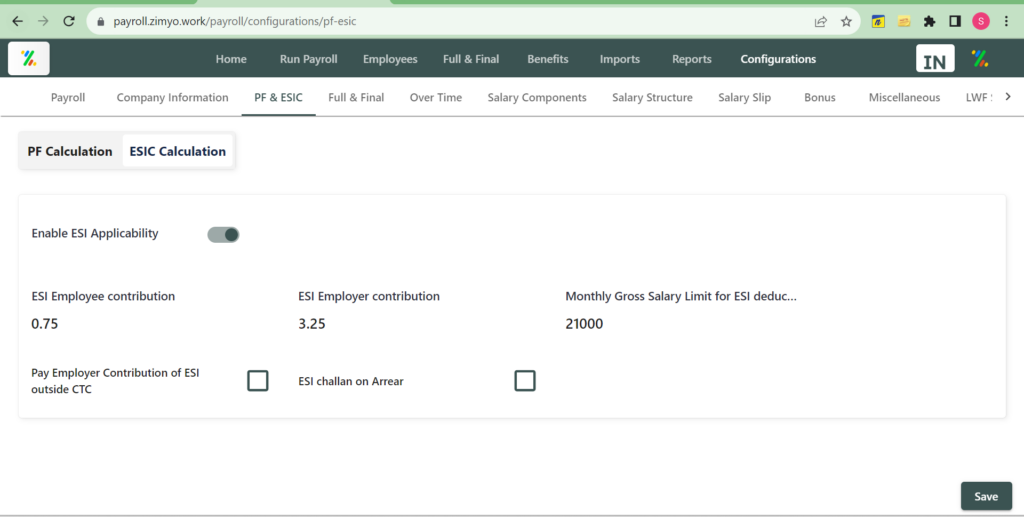This screenshot has width=1024, height=517.
Task: Switch to PF Calculation view
Action: click(x=70, y=151)
